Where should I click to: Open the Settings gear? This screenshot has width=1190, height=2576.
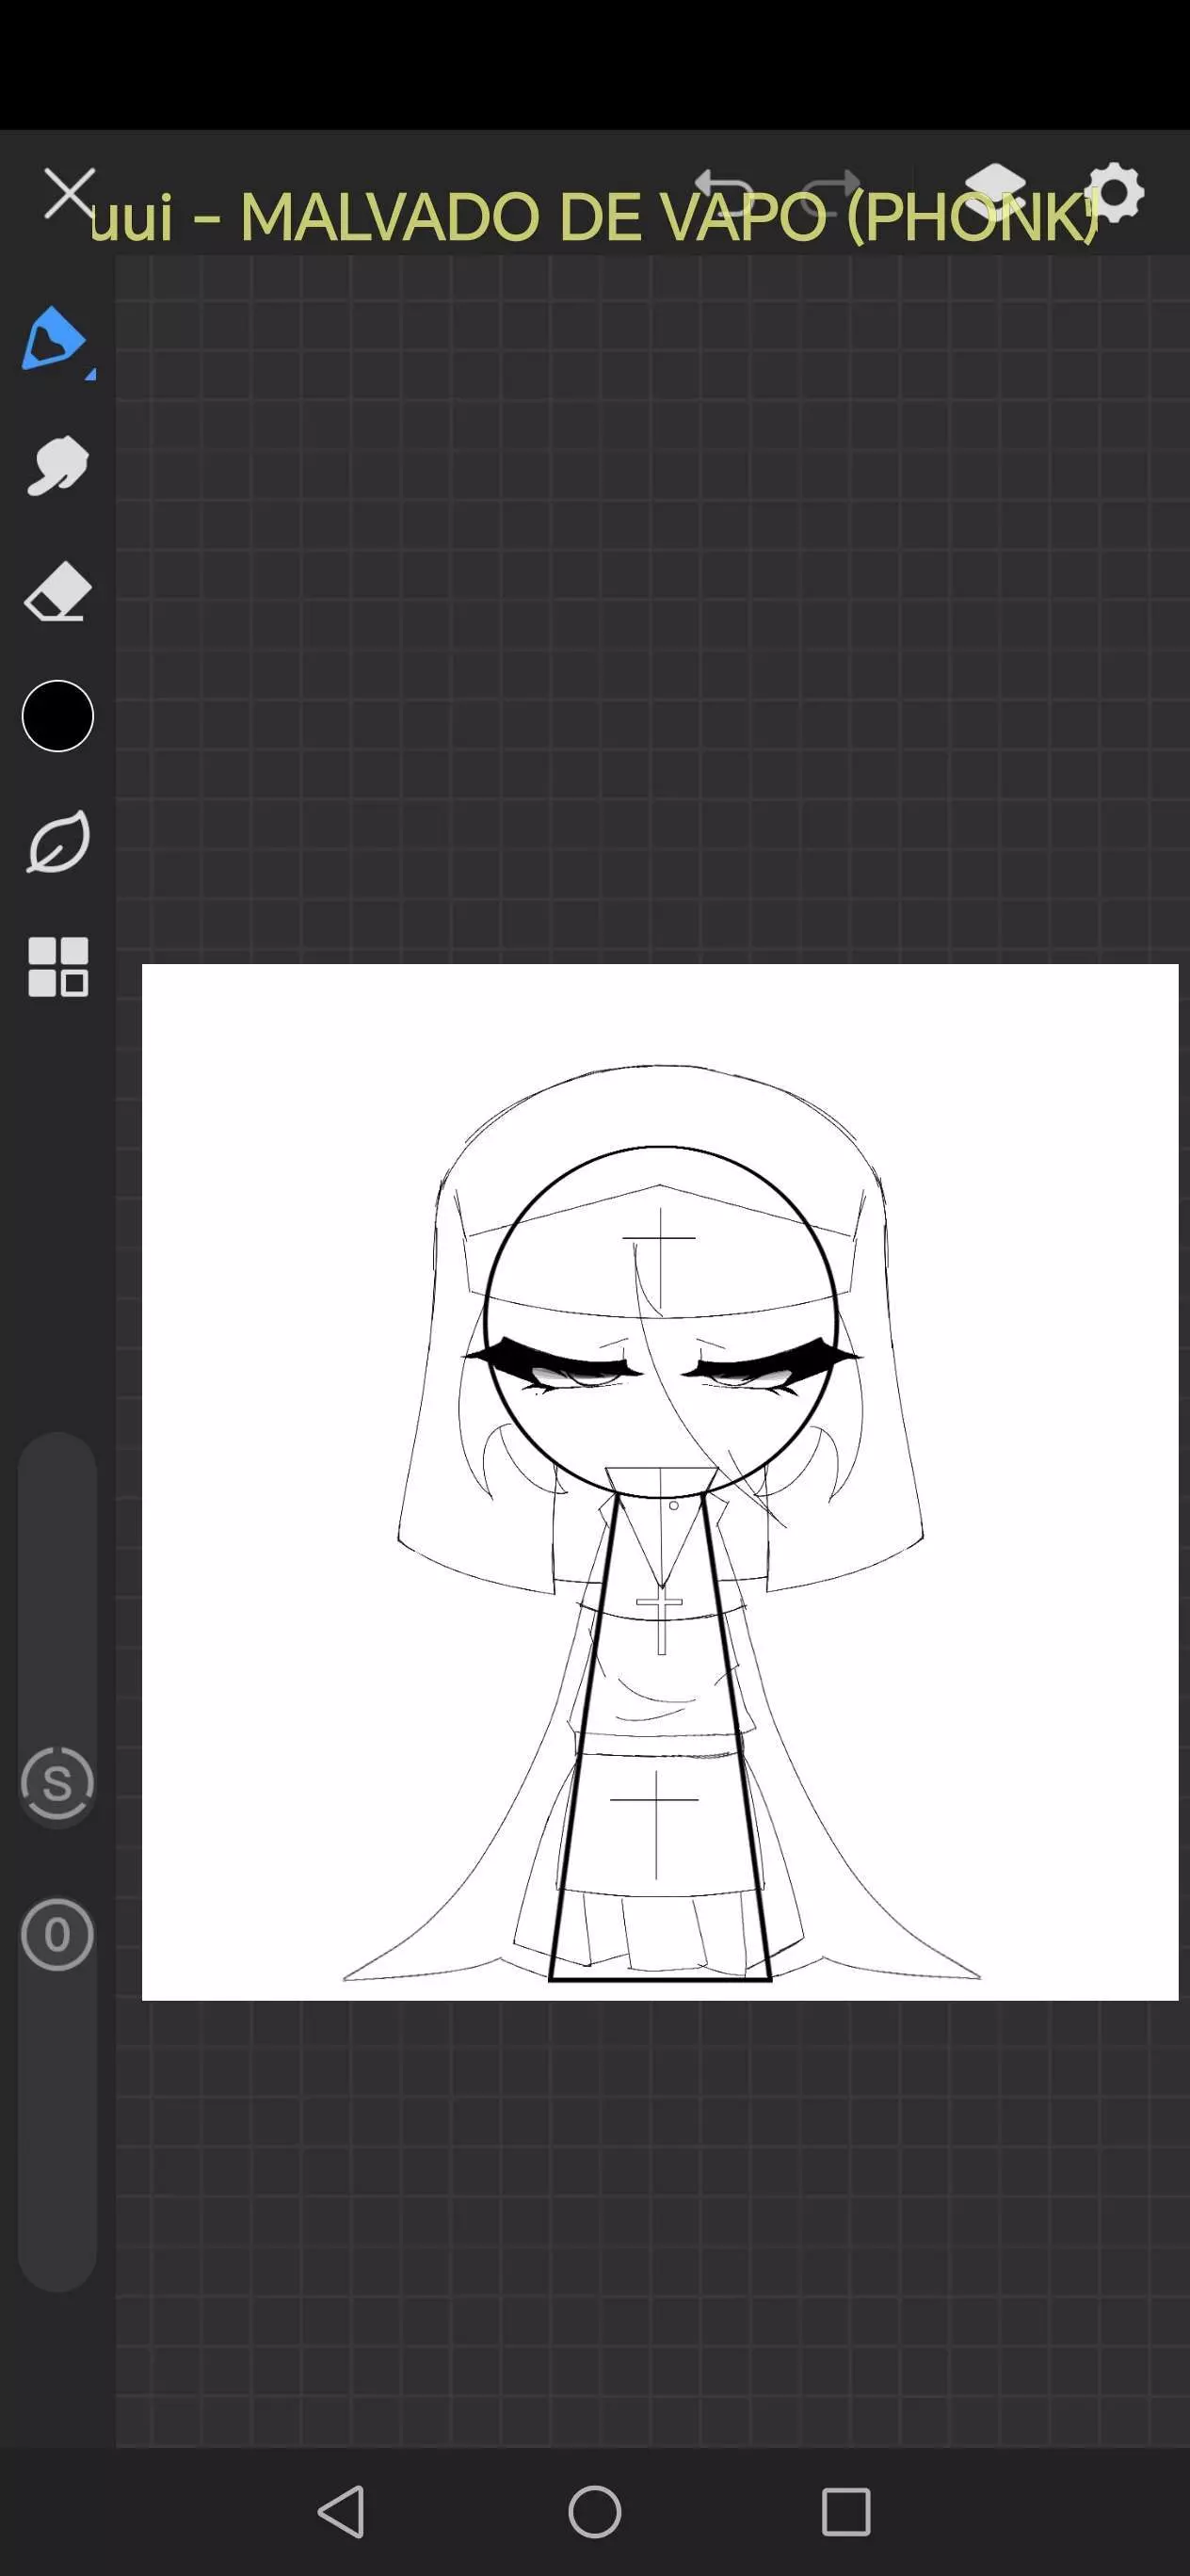1114,193
